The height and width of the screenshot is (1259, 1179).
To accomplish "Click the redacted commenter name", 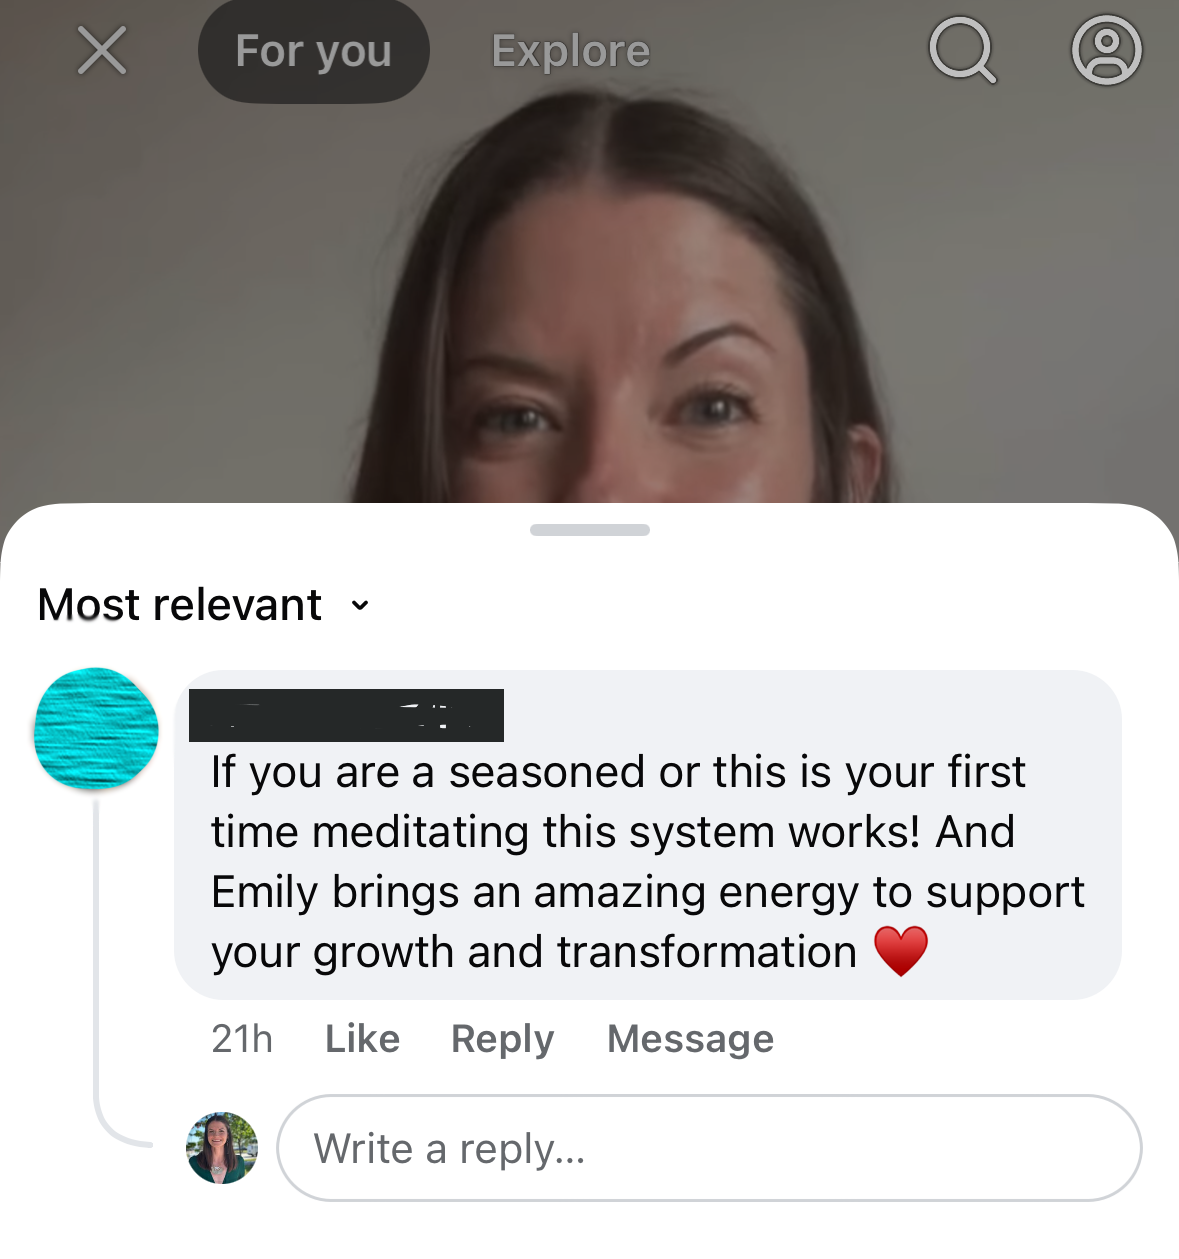I will (346, 715).
